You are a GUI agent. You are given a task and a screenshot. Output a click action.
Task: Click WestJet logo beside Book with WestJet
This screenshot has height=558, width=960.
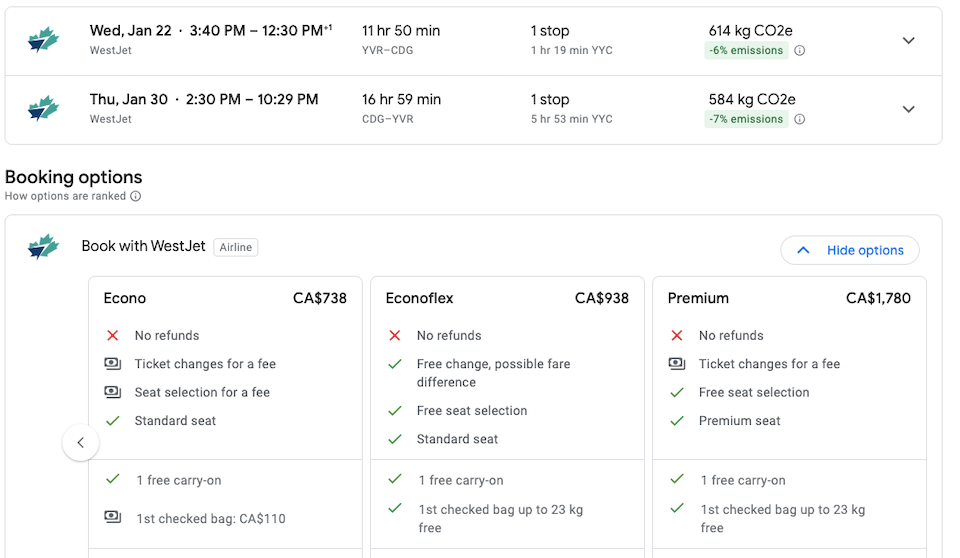coord(43,246)
